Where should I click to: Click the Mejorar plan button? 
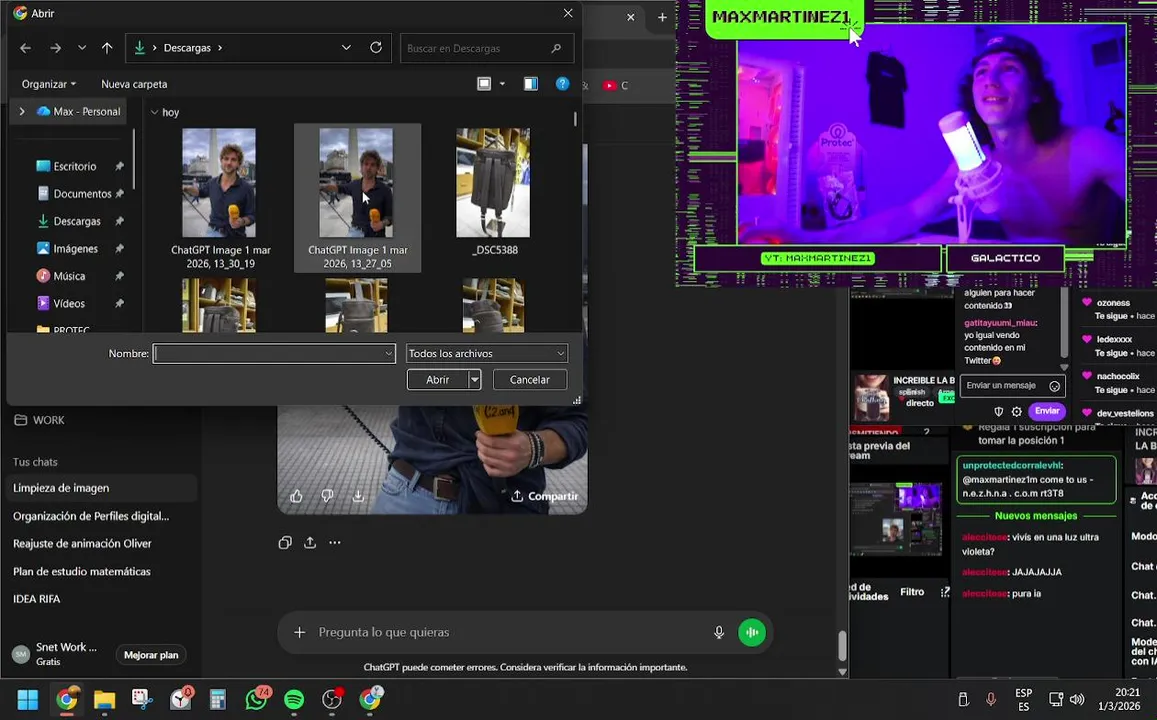click(151, 654)
